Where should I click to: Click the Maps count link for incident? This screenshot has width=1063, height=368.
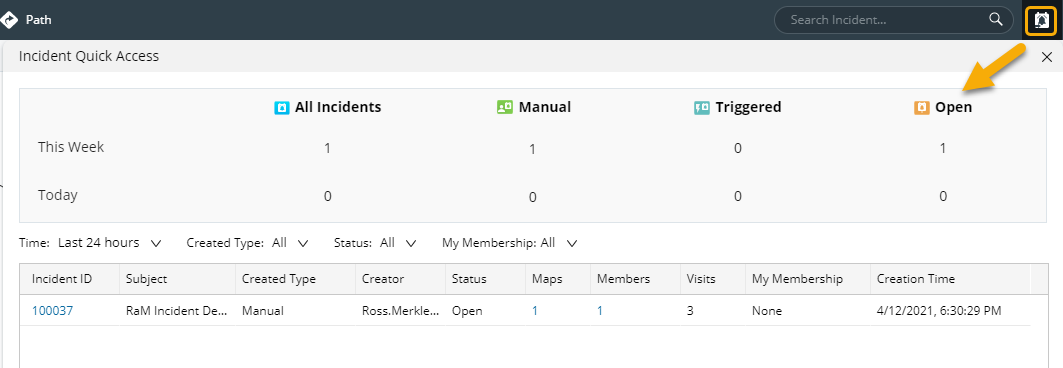point(535,311)
